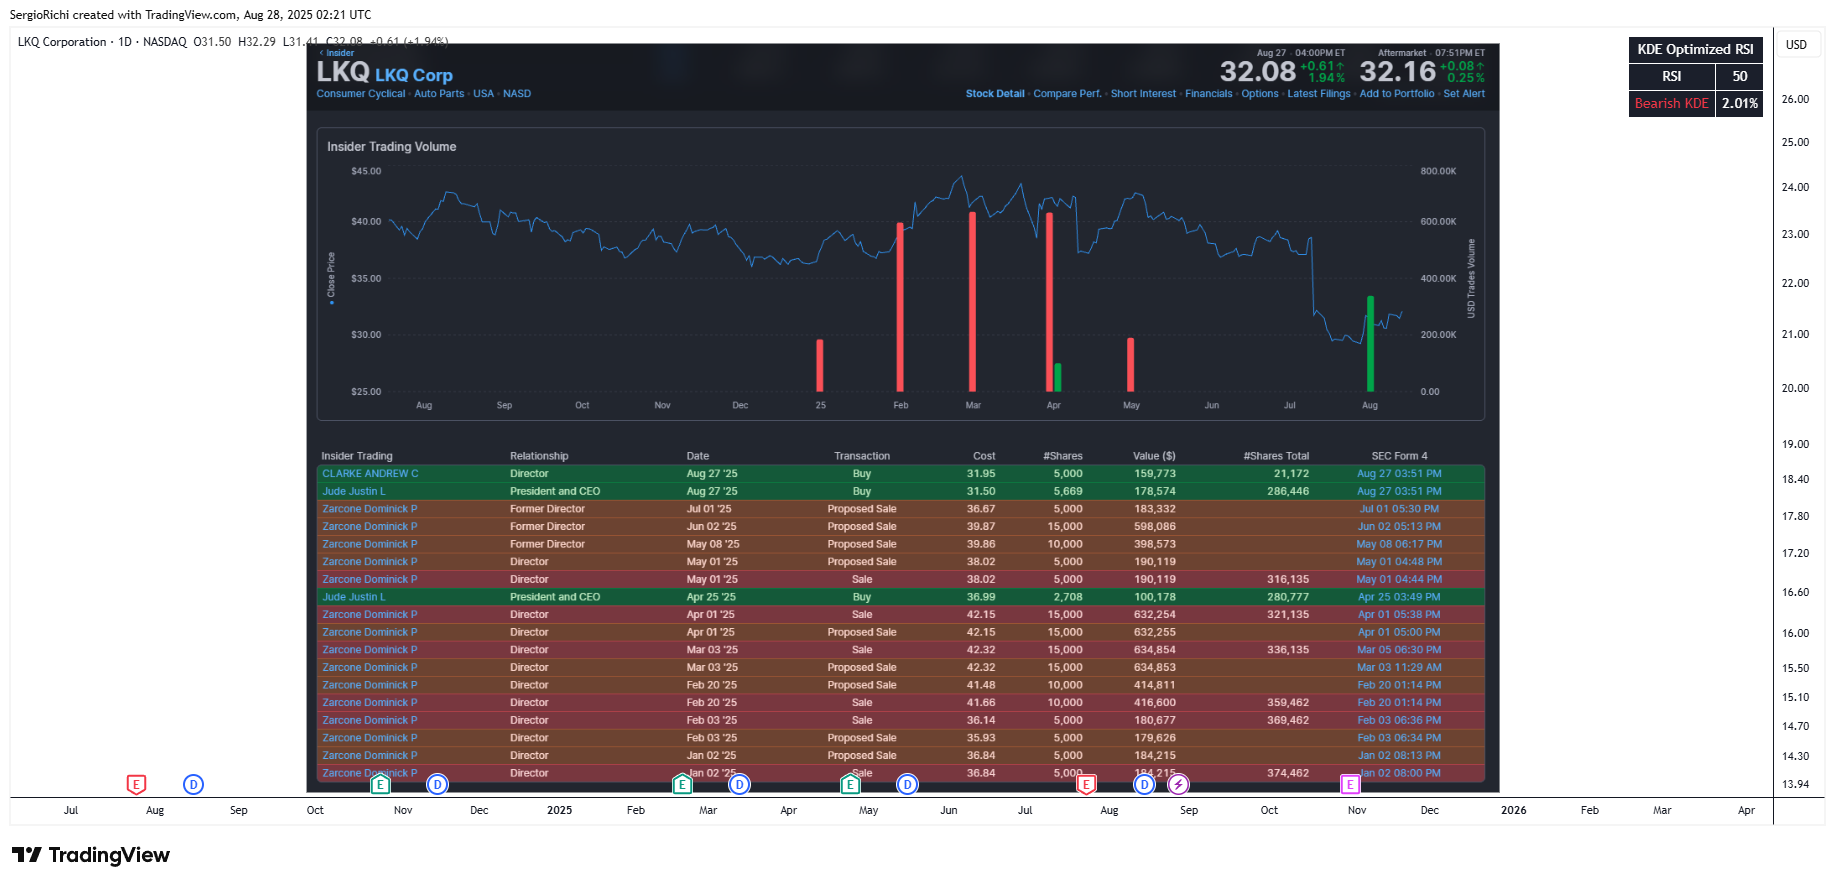Open the Apr 01 05:00 PM SEC filing
This screenshot has width=1835, height=885.
point(1399,632)
